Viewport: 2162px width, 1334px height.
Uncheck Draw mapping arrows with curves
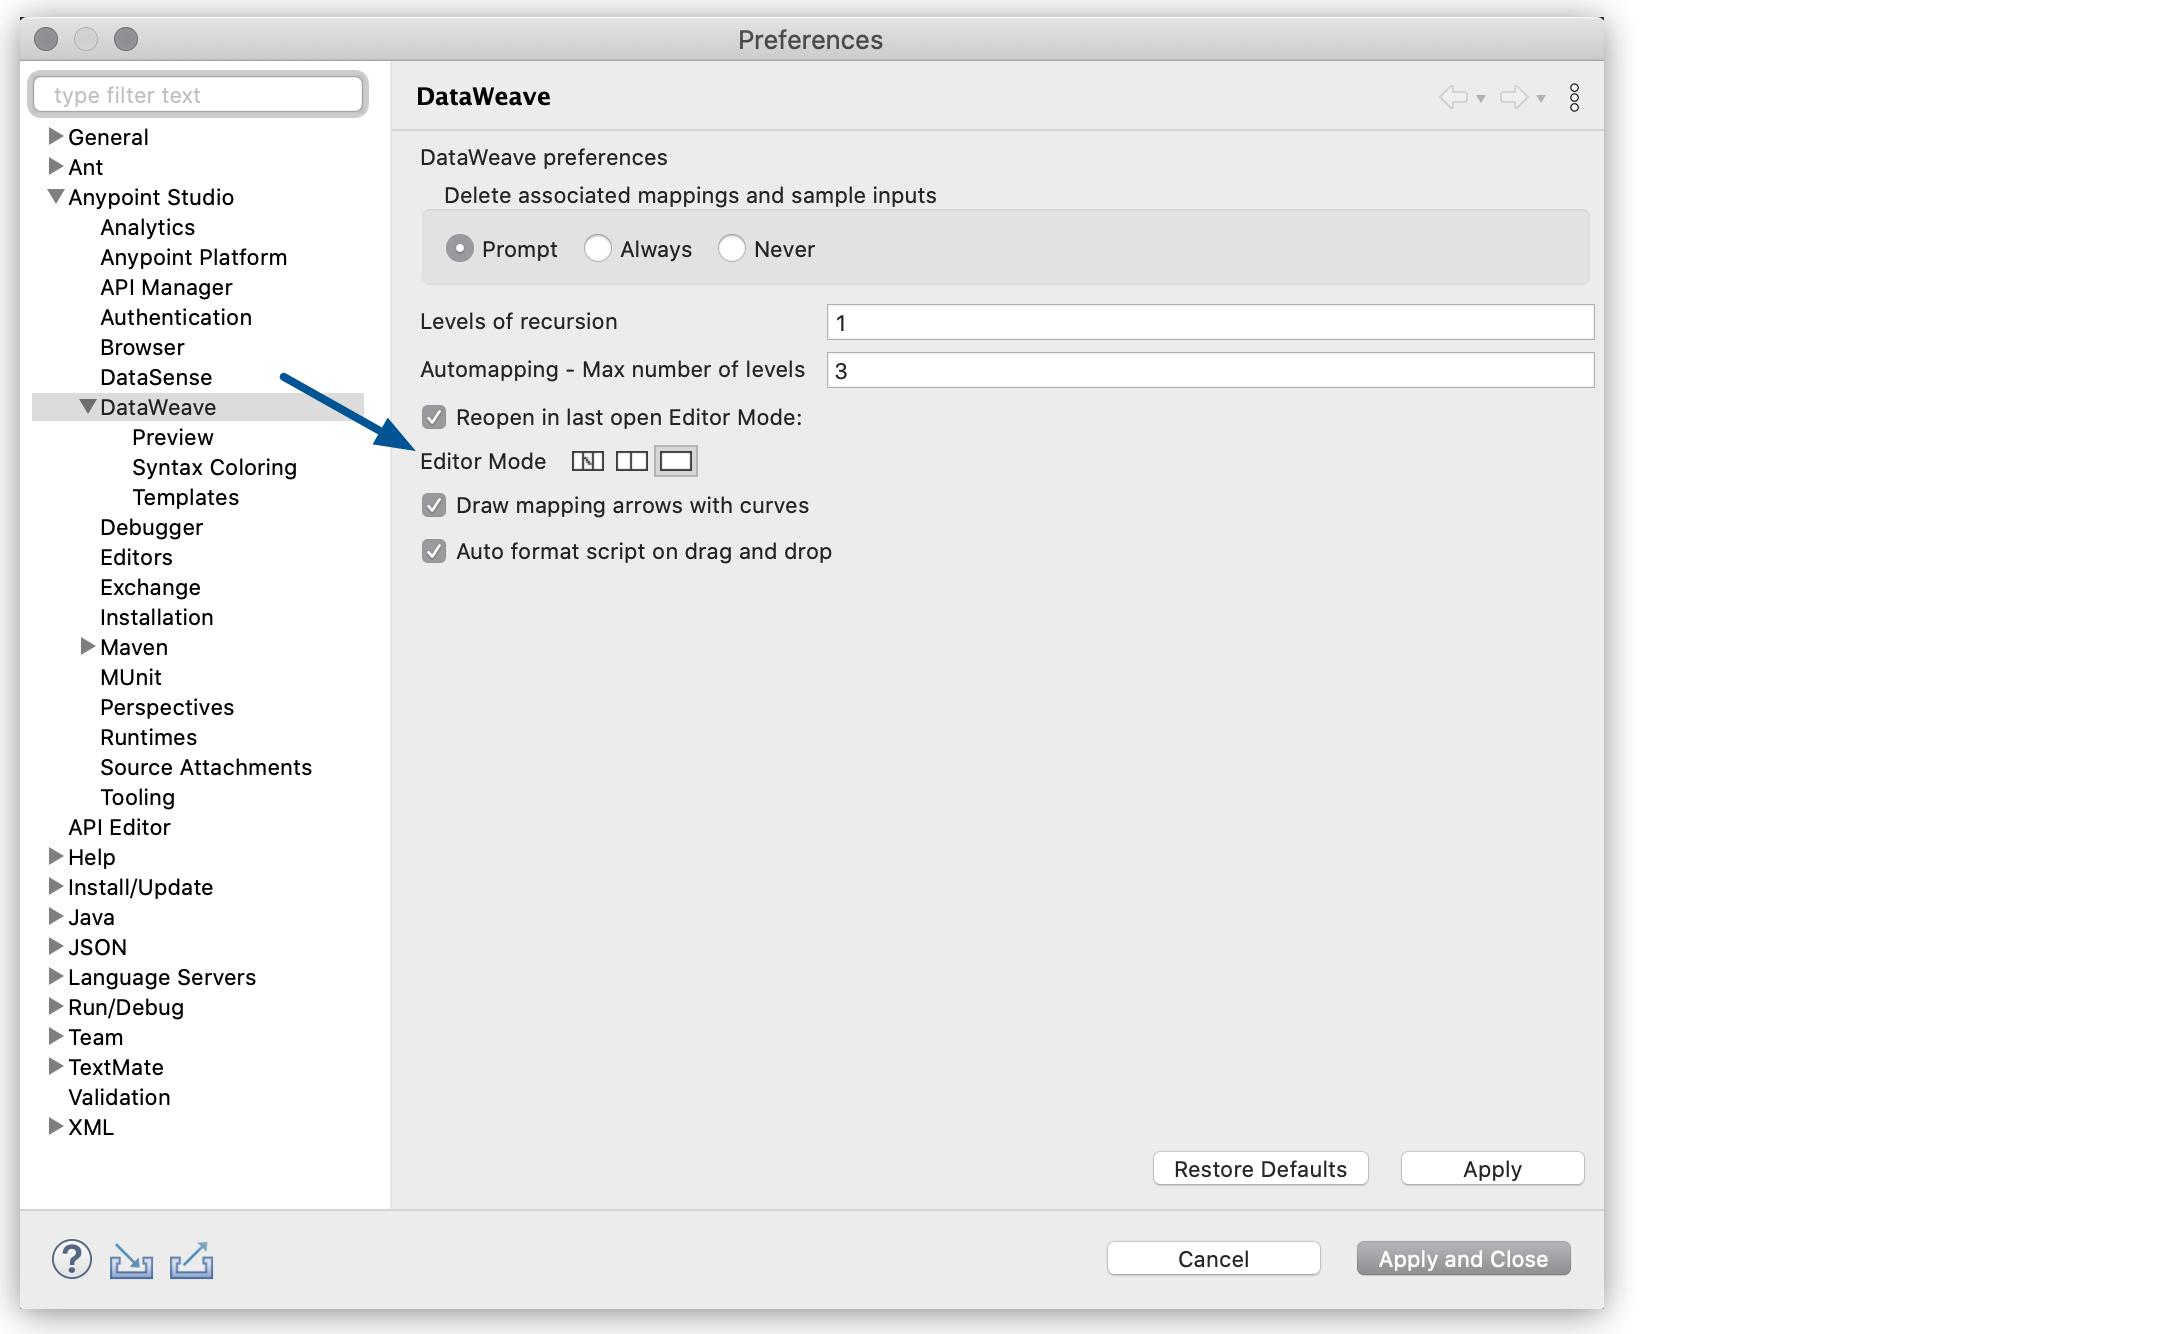[433, 505]
